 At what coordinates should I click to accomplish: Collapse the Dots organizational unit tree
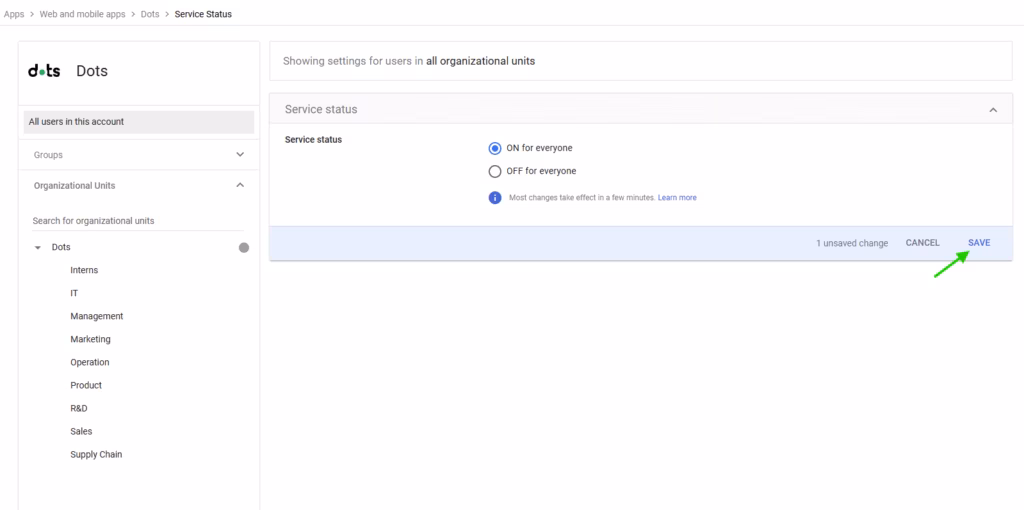pos(38,247)
